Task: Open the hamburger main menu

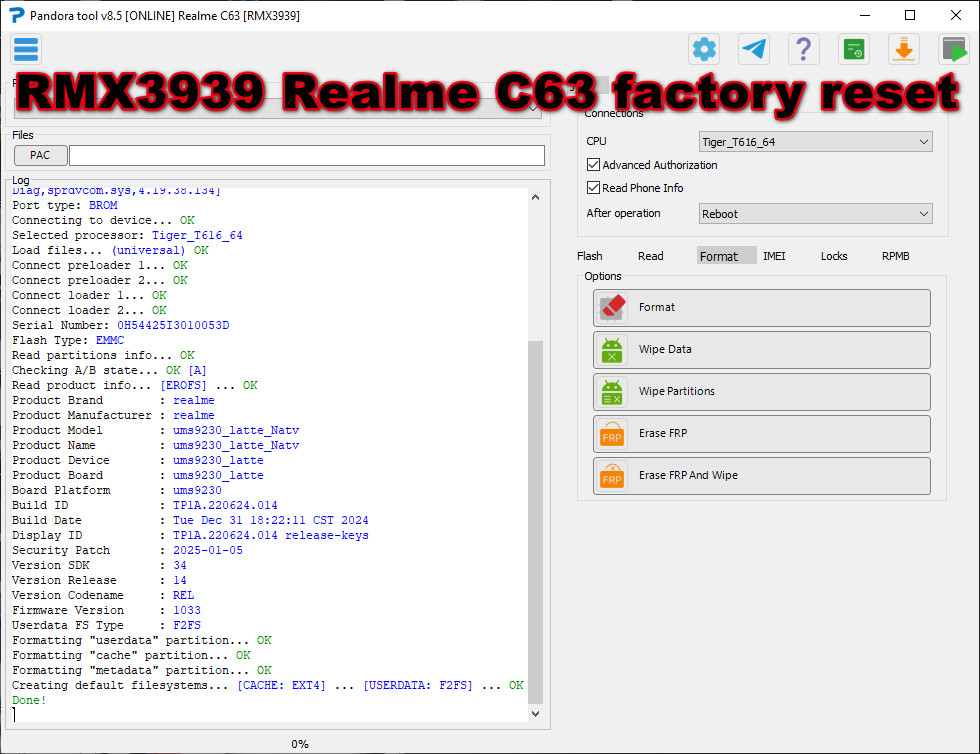Action: pyautogui.click(x=26, y=49)
